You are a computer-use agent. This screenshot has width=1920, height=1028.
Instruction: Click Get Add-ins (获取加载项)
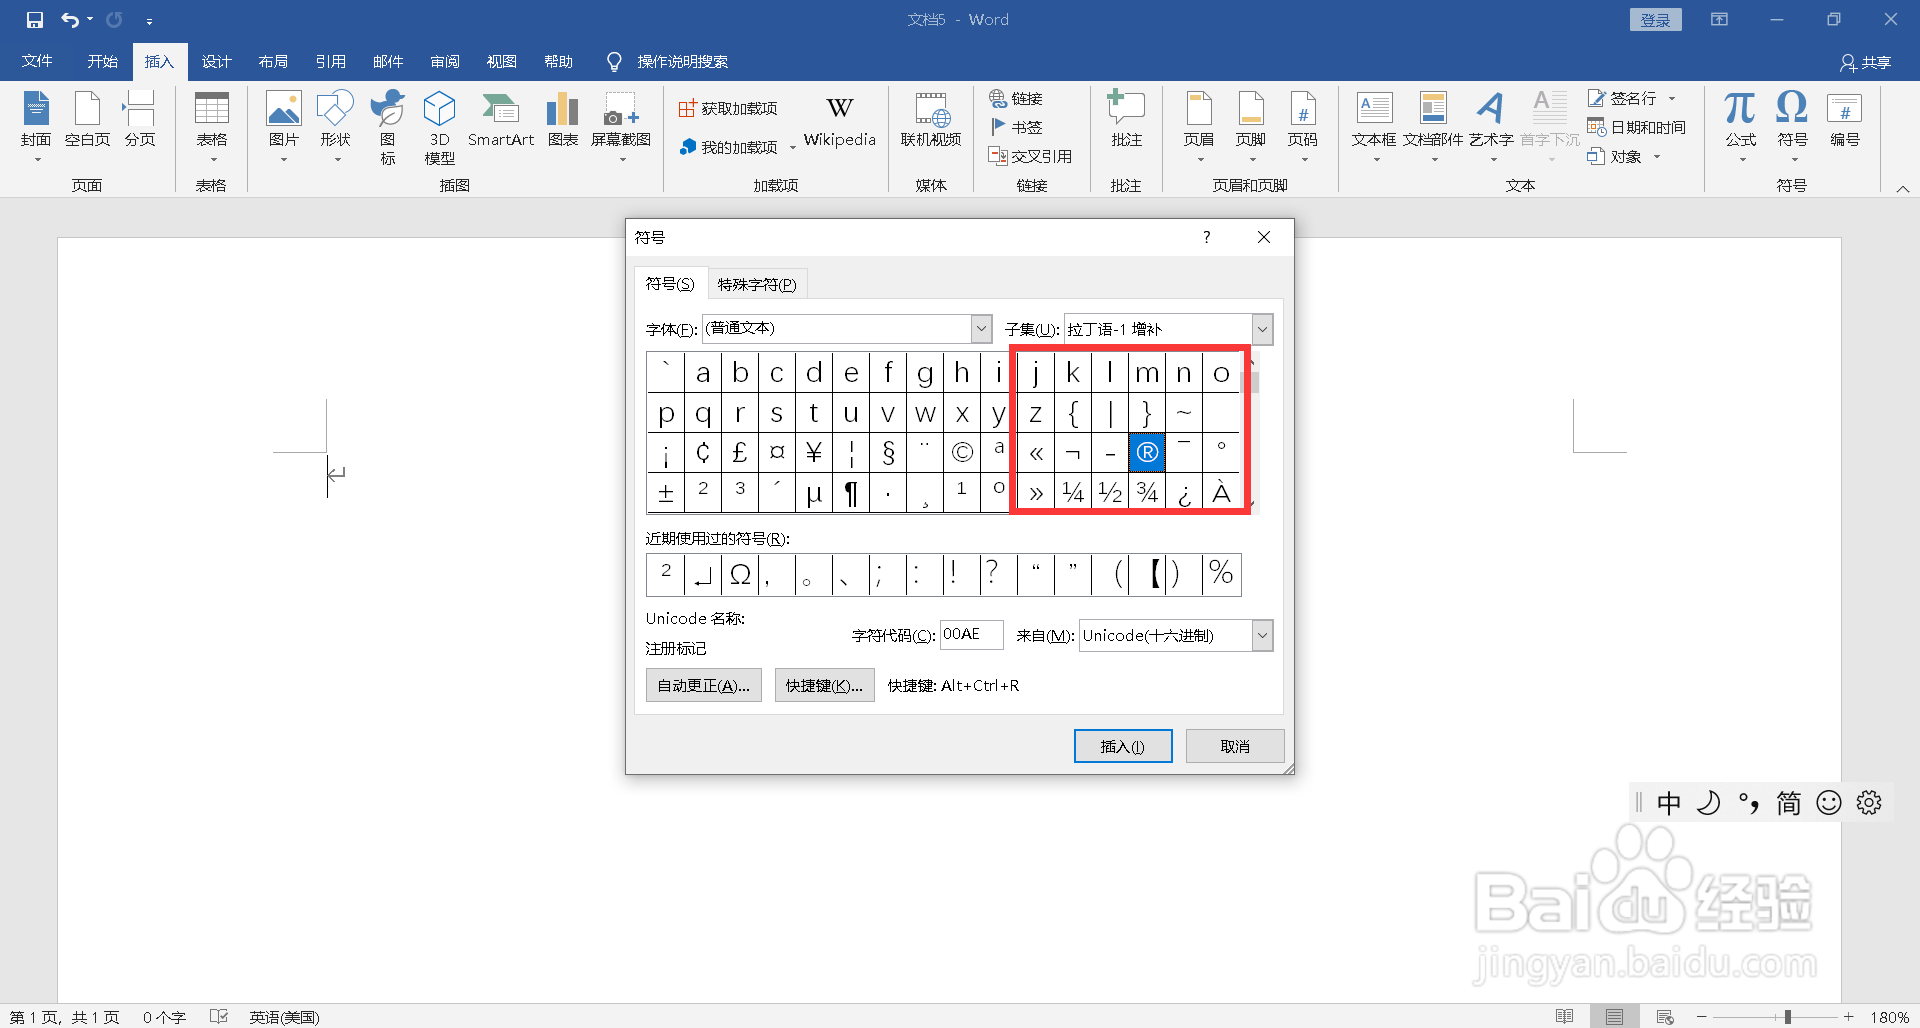728,108
